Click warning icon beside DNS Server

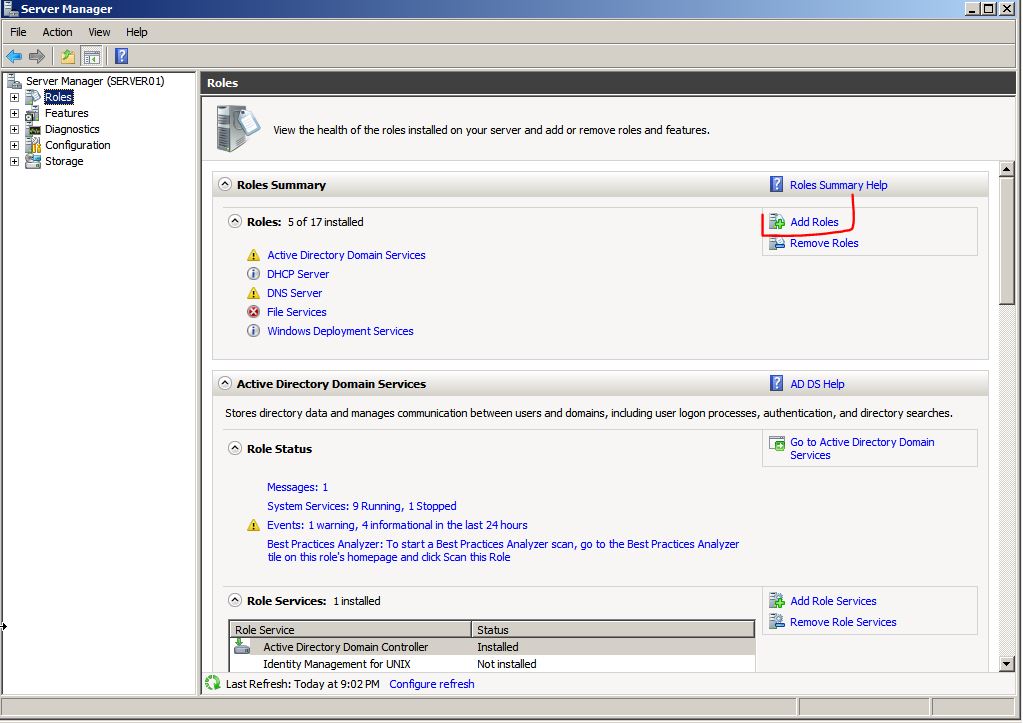tap(253, 293)
